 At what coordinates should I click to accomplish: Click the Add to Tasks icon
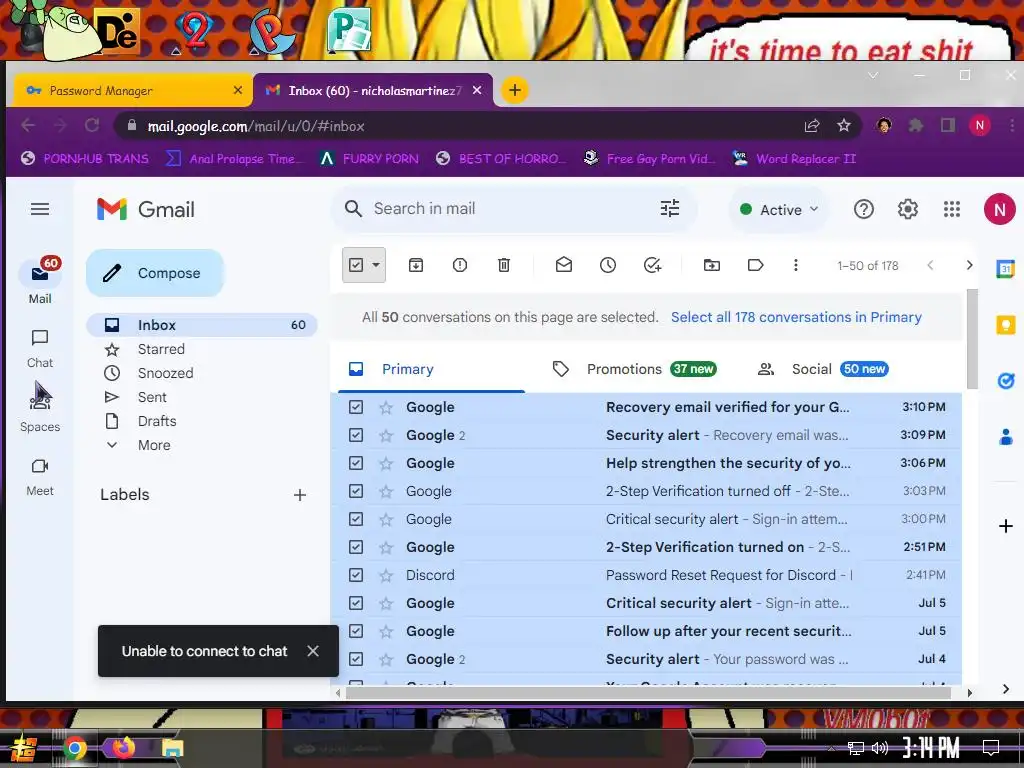pos(652,265)
